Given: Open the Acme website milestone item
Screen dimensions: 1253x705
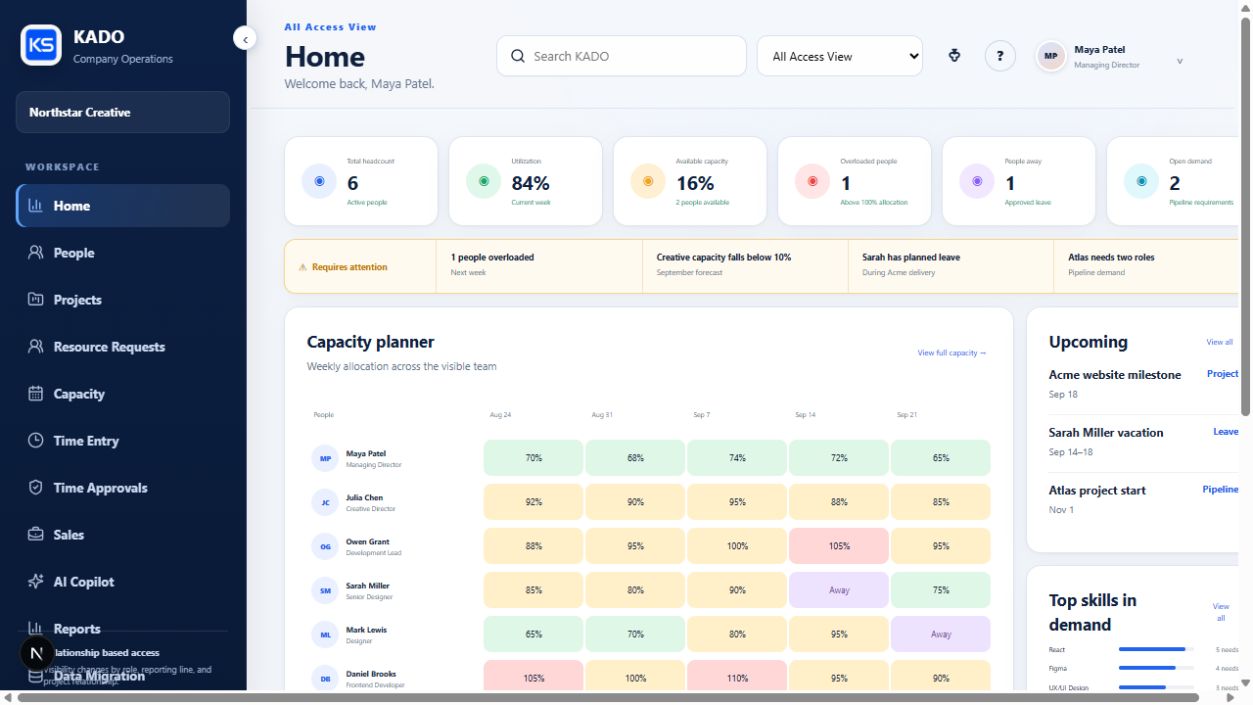Looking at the screenshot, I should (x=1144, y=384).
